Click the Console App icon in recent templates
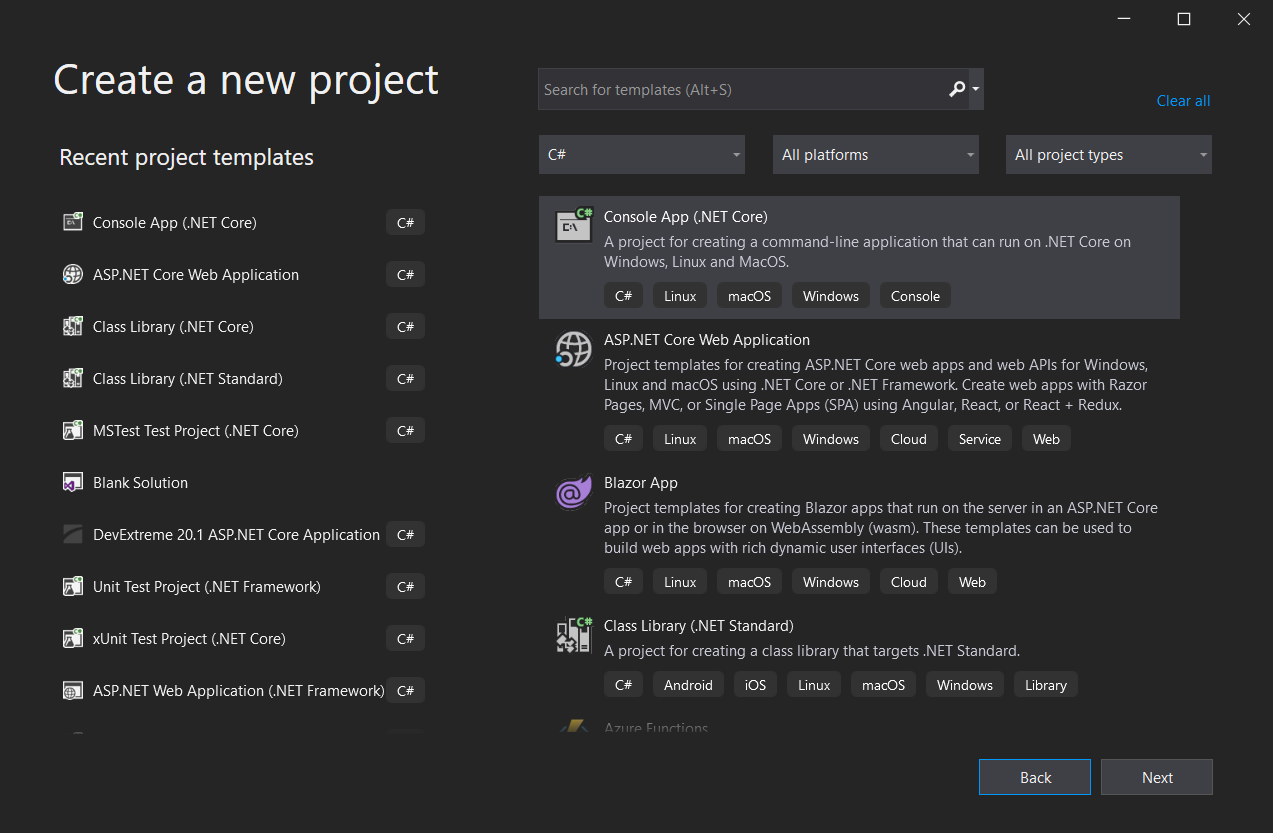The width and height of the screenshot is (1273, 833). (72, 222)
